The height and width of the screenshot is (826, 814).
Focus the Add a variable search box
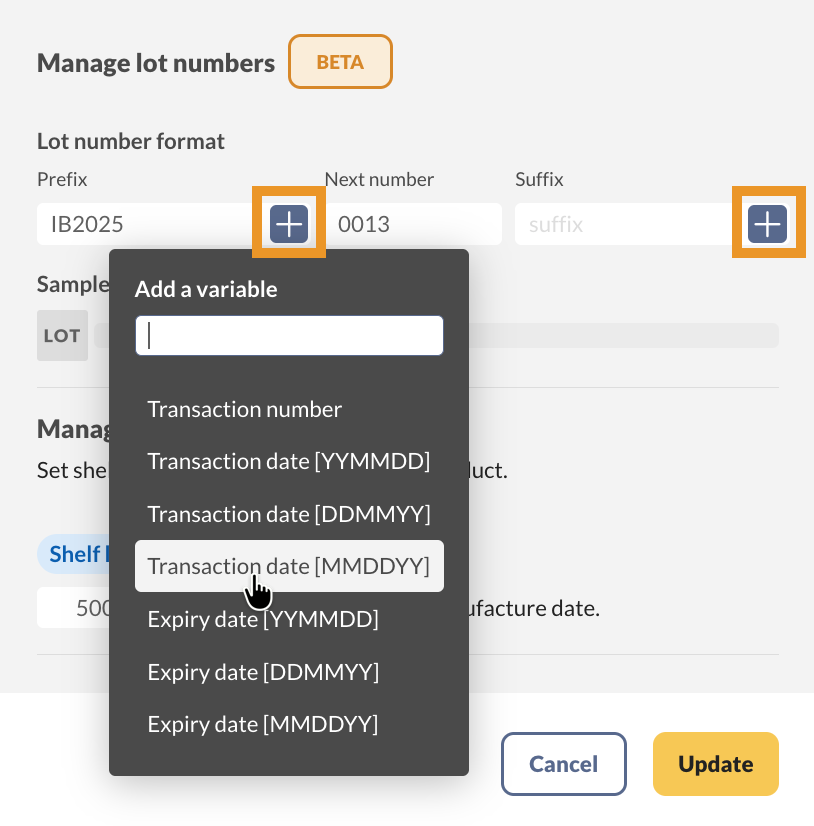[x=288, y=335]
